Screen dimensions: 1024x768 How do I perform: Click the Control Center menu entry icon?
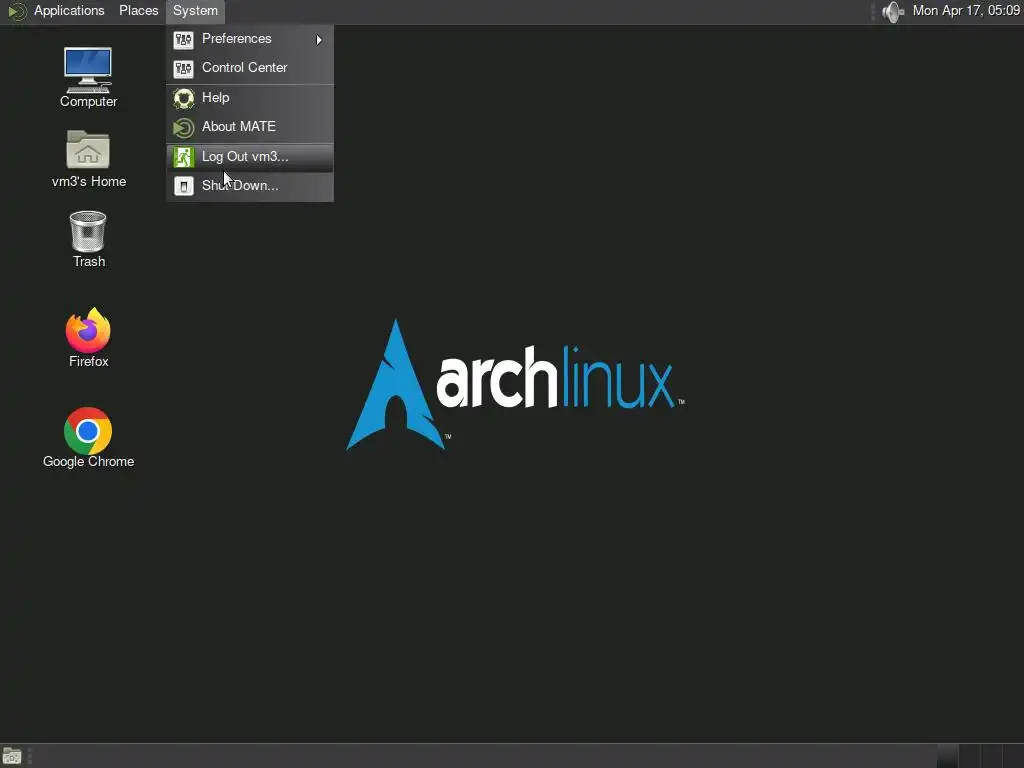click(x=184, y=68)
